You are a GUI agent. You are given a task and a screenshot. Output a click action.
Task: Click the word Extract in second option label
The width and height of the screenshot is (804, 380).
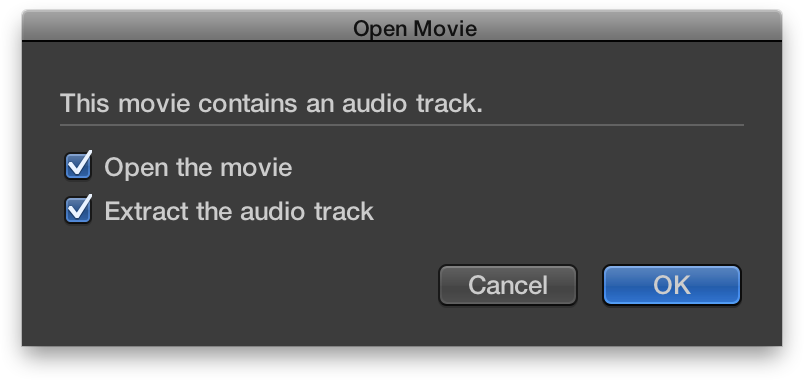point(146,211)
